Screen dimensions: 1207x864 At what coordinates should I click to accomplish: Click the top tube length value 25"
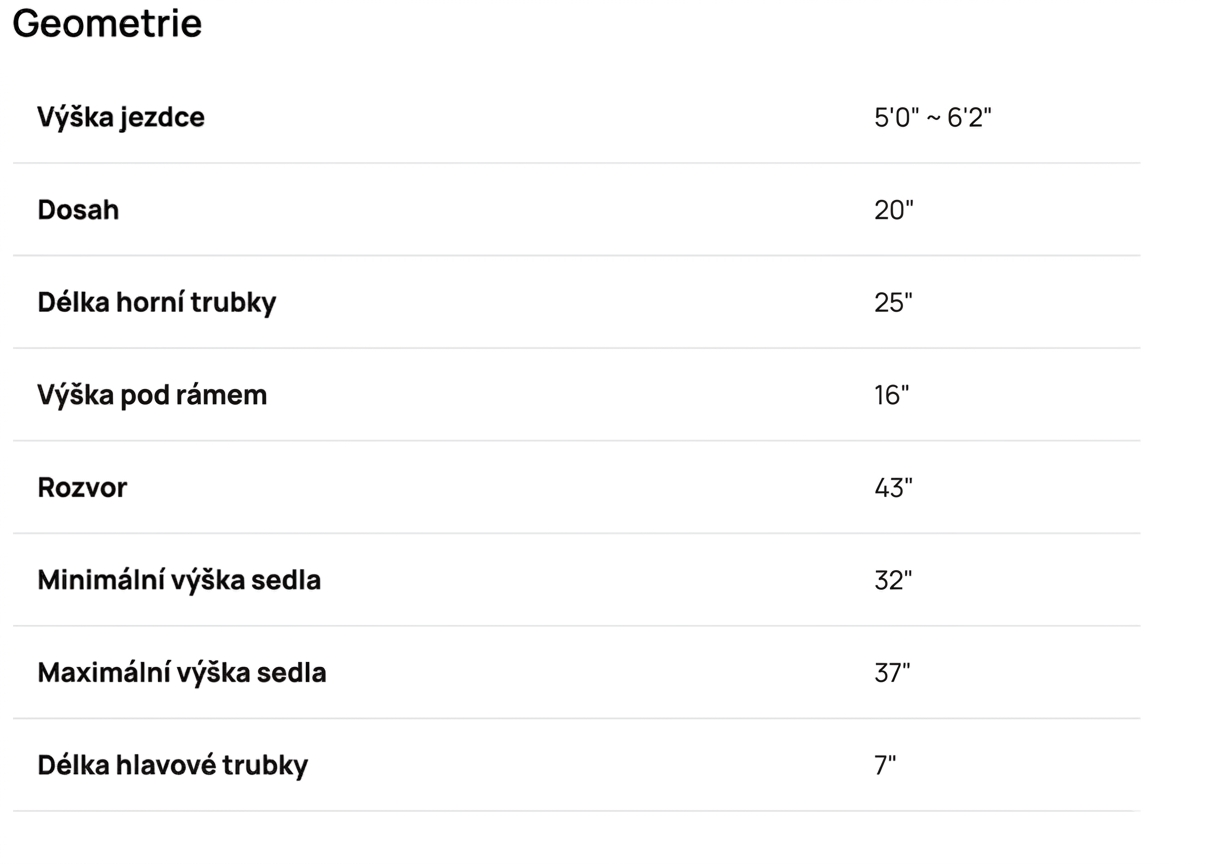click(894, 303)
